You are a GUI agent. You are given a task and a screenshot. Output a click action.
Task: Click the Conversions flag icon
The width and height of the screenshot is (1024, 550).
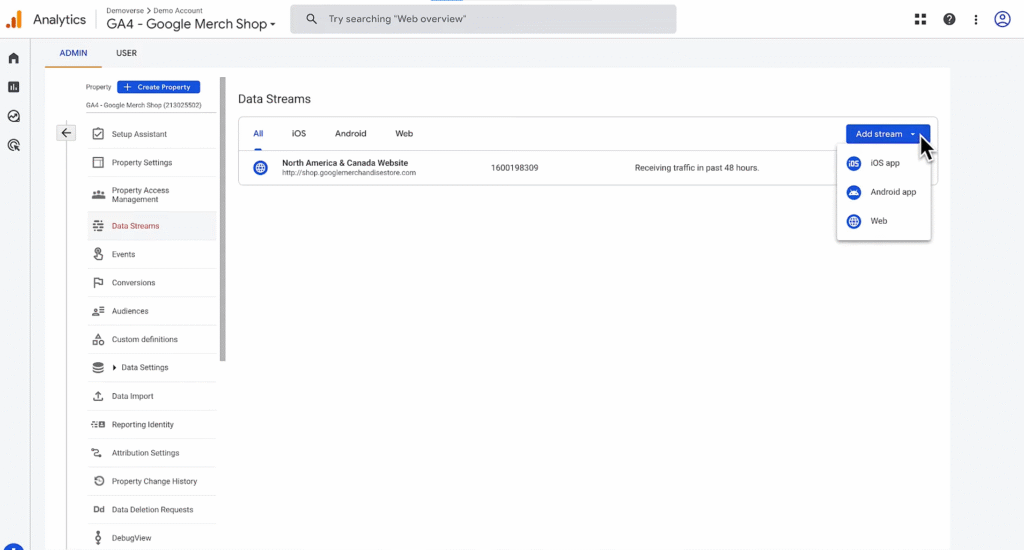pyautogui.click(x=98, y=283)
